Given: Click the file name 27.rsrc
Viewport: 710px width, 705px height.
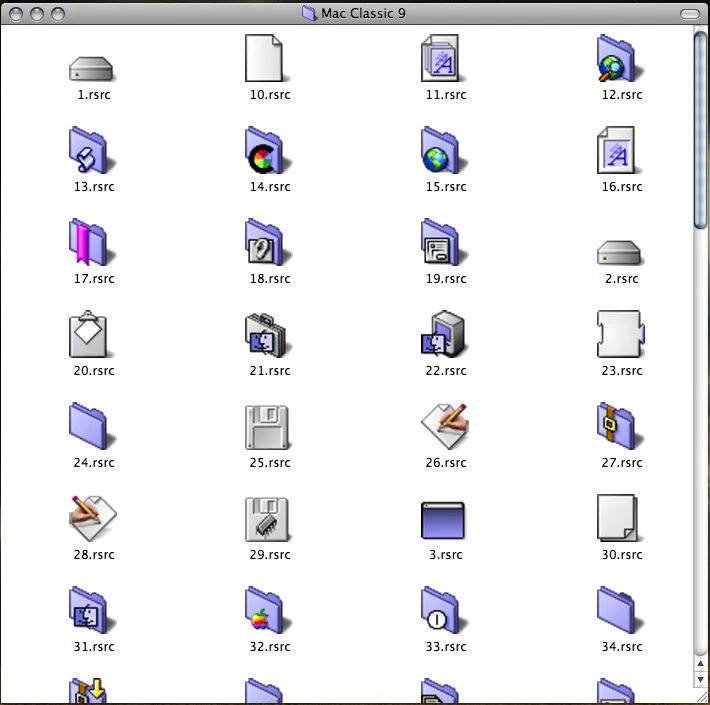Looking at the screenshot, I should [622, 462].
